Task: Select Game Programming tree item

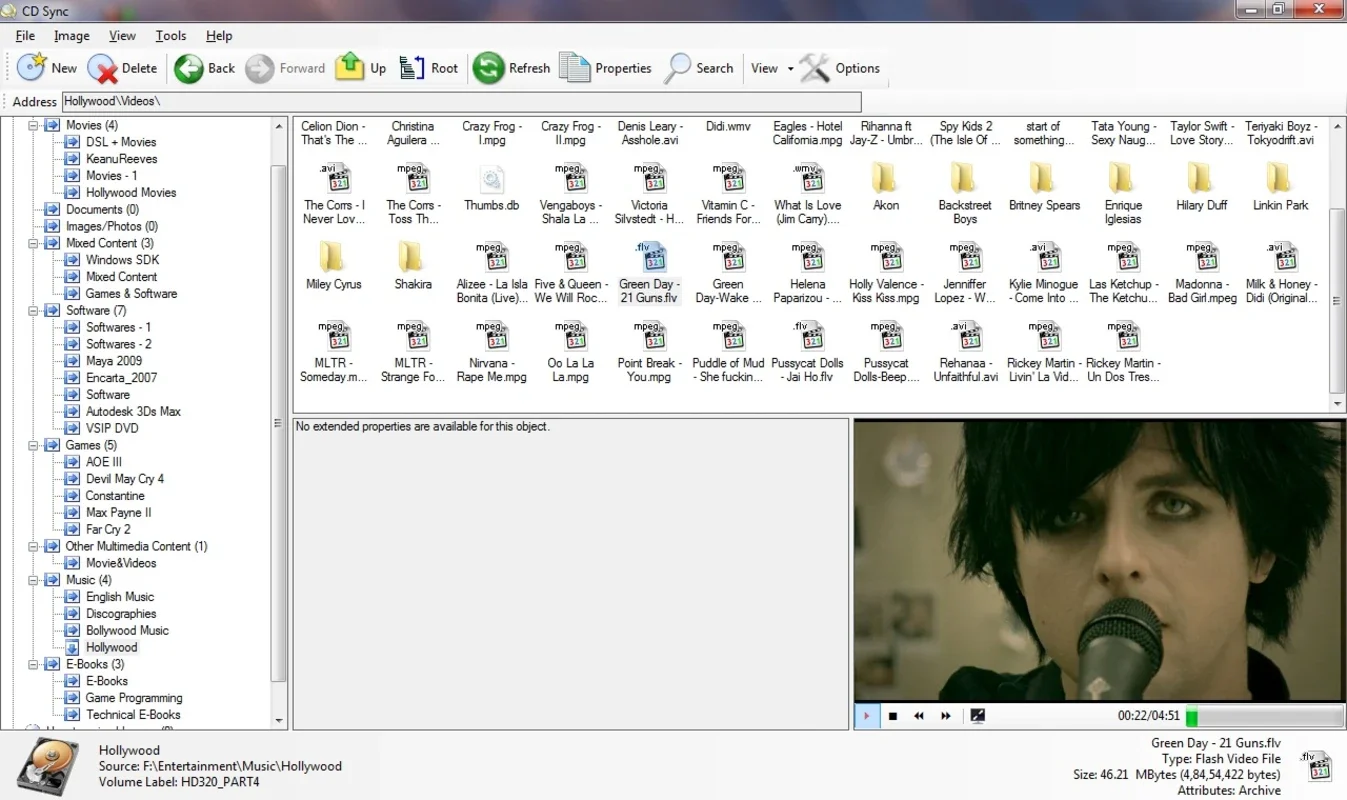Action: pyautogui.click(x=134, y=698)
